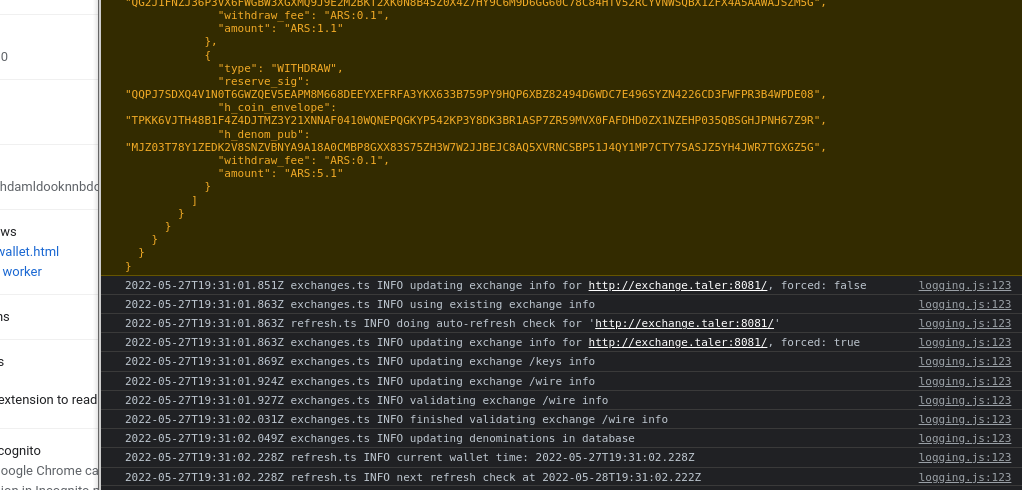Open exchange URL in the 'forced: true' log

click(677, 343)
